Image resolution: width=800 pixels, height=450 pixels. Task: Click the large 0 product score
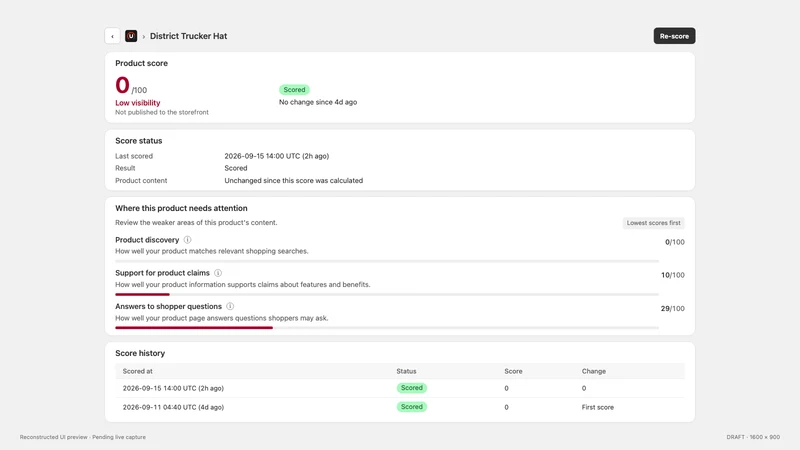(122, 85)
